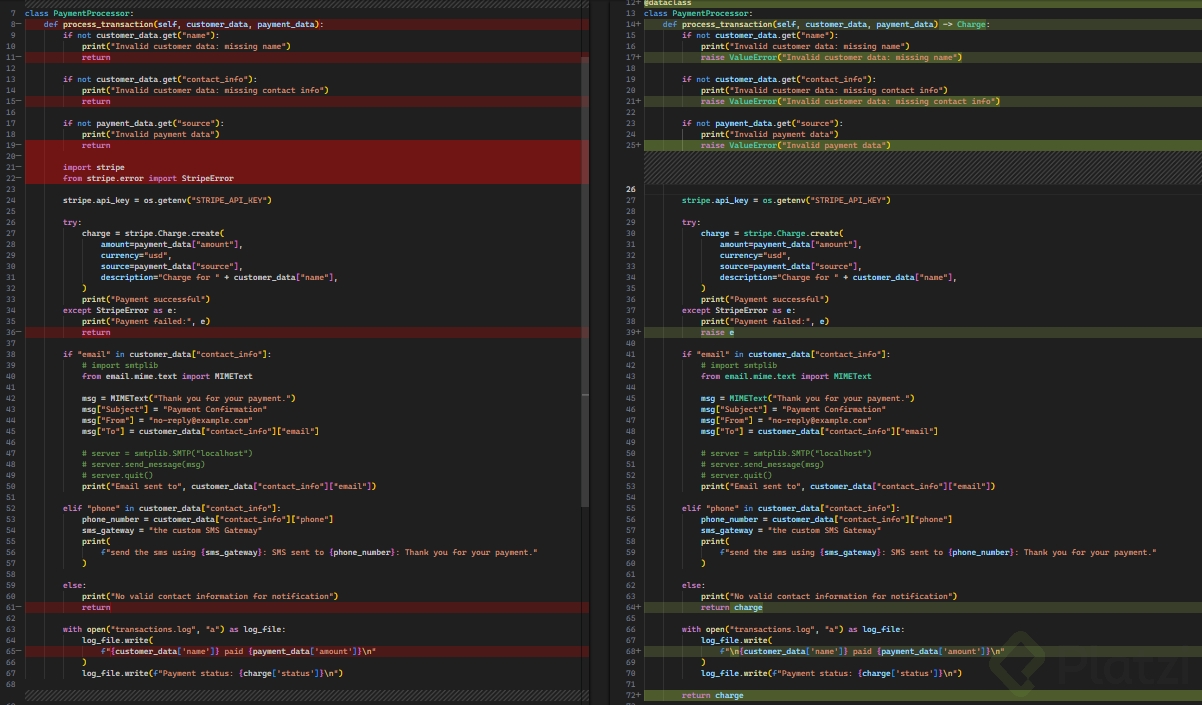
Task: Click 'log_file.write(f"Payment status' line in right pane
Action: tap(831, 673)
